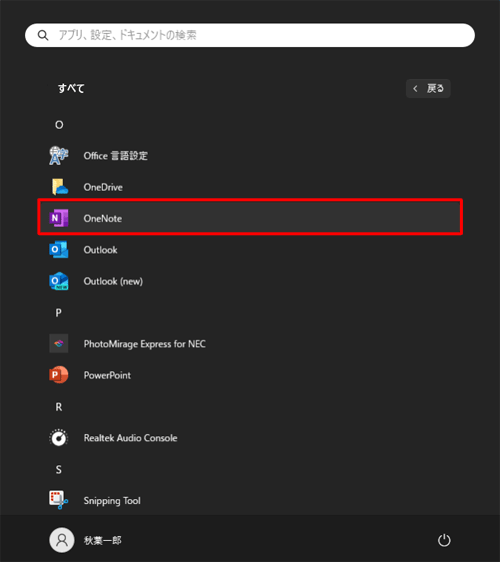Launch OneDrive from its folder icon
Image resolution: width=500 pixels, height=562 pixels.
[x=59, y=187]
